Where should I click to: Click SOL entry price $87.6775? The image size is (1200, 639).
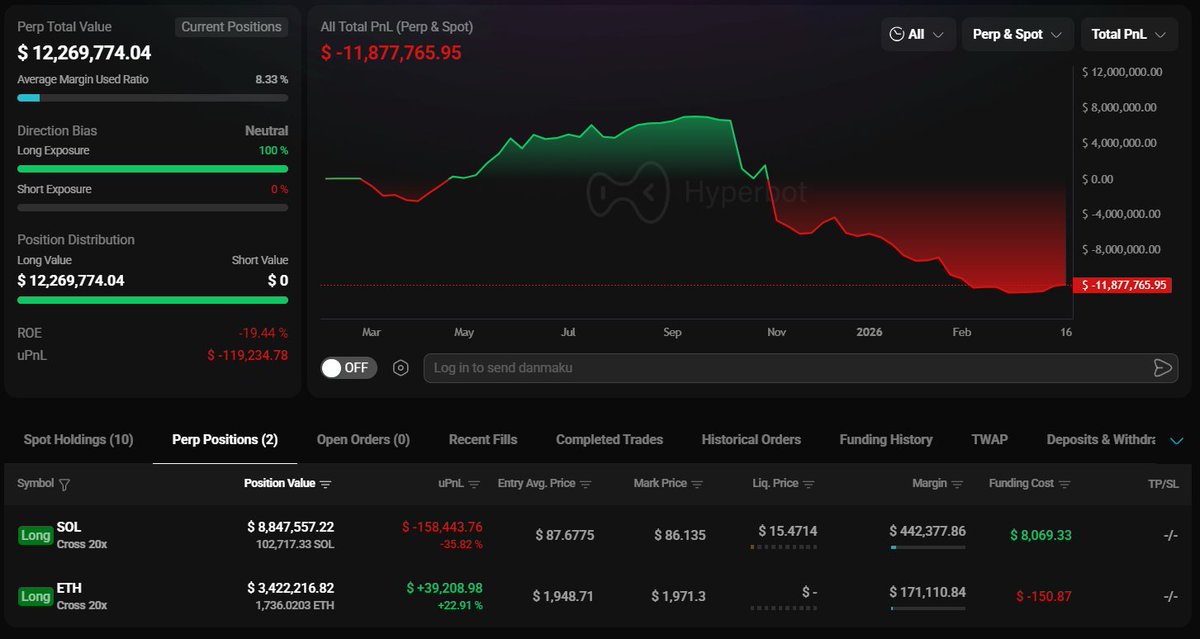[563, 535]
